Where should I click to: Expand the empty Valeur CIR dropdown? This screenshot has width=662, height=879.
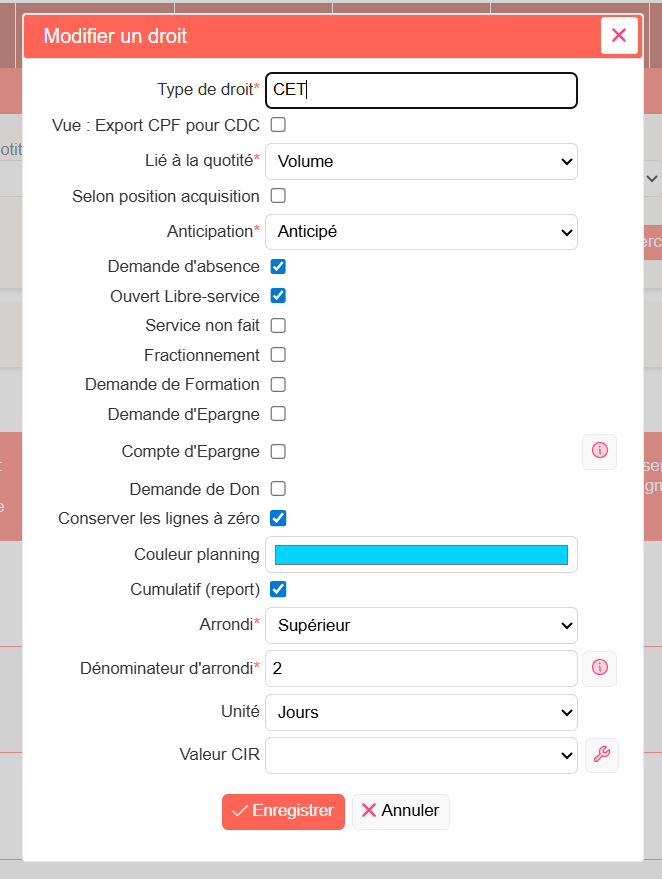click(x=422, y=756)
